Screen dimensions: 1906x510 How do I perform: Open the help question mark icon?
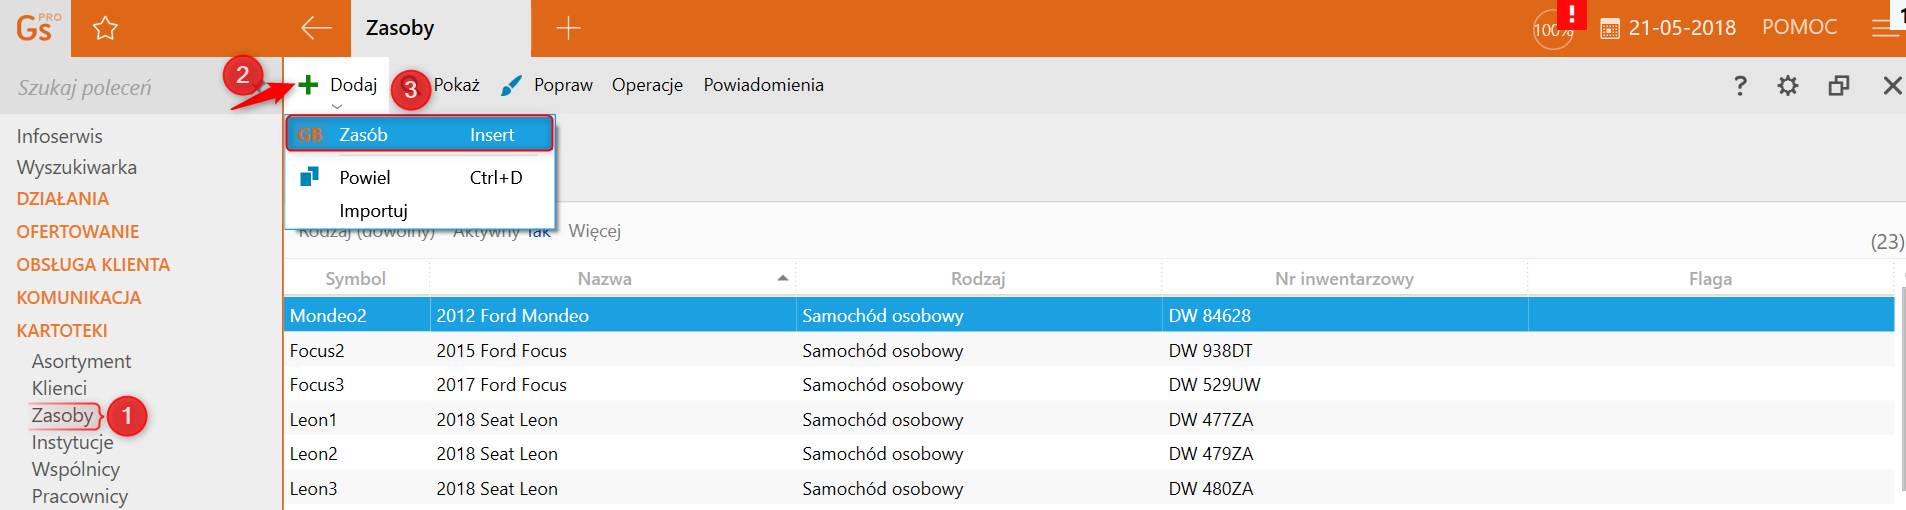pos(1740,86)
